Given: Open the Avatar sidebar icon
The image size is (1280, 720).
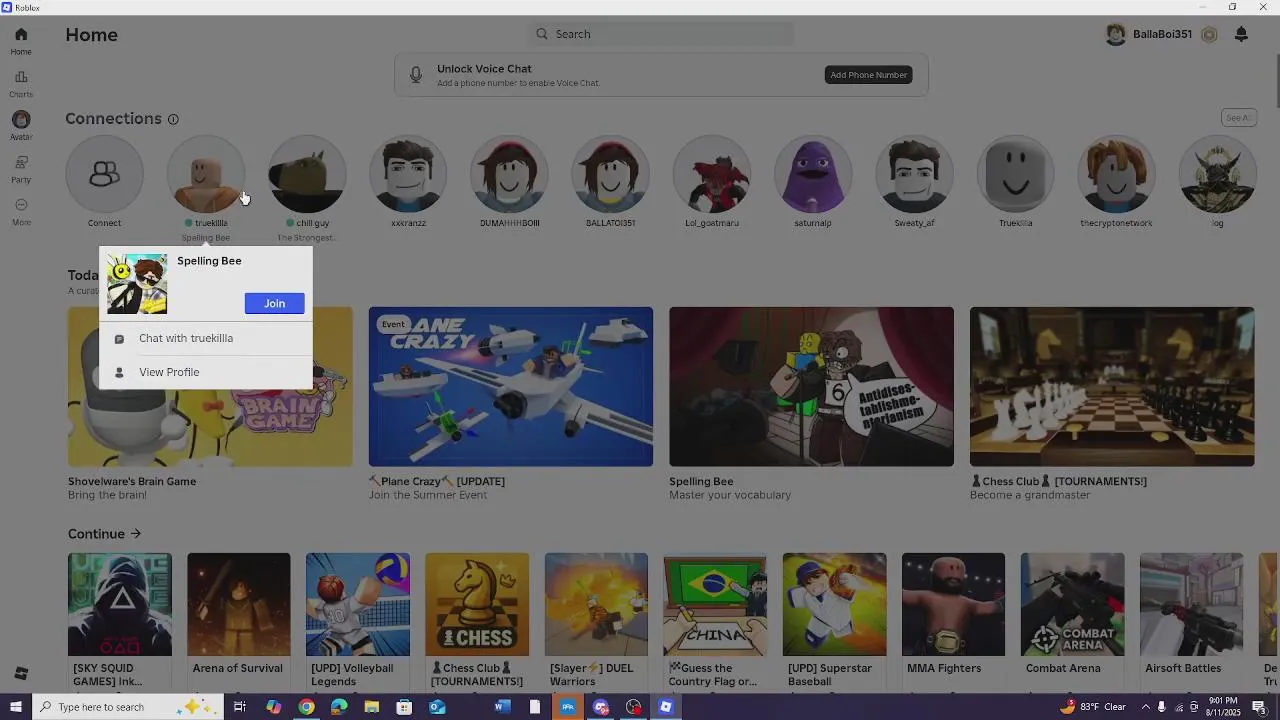Looking at the screenshot, I should (x=21, y=119).
